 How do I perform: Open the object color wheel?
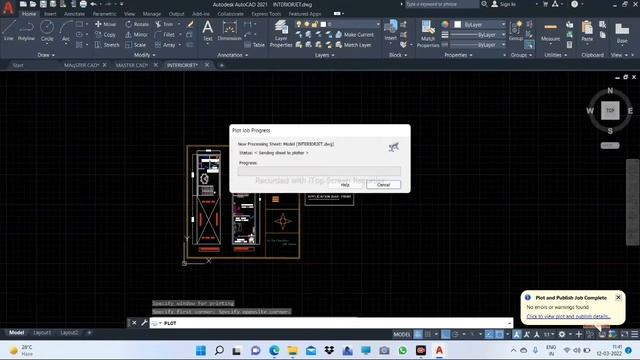[445, 24]
